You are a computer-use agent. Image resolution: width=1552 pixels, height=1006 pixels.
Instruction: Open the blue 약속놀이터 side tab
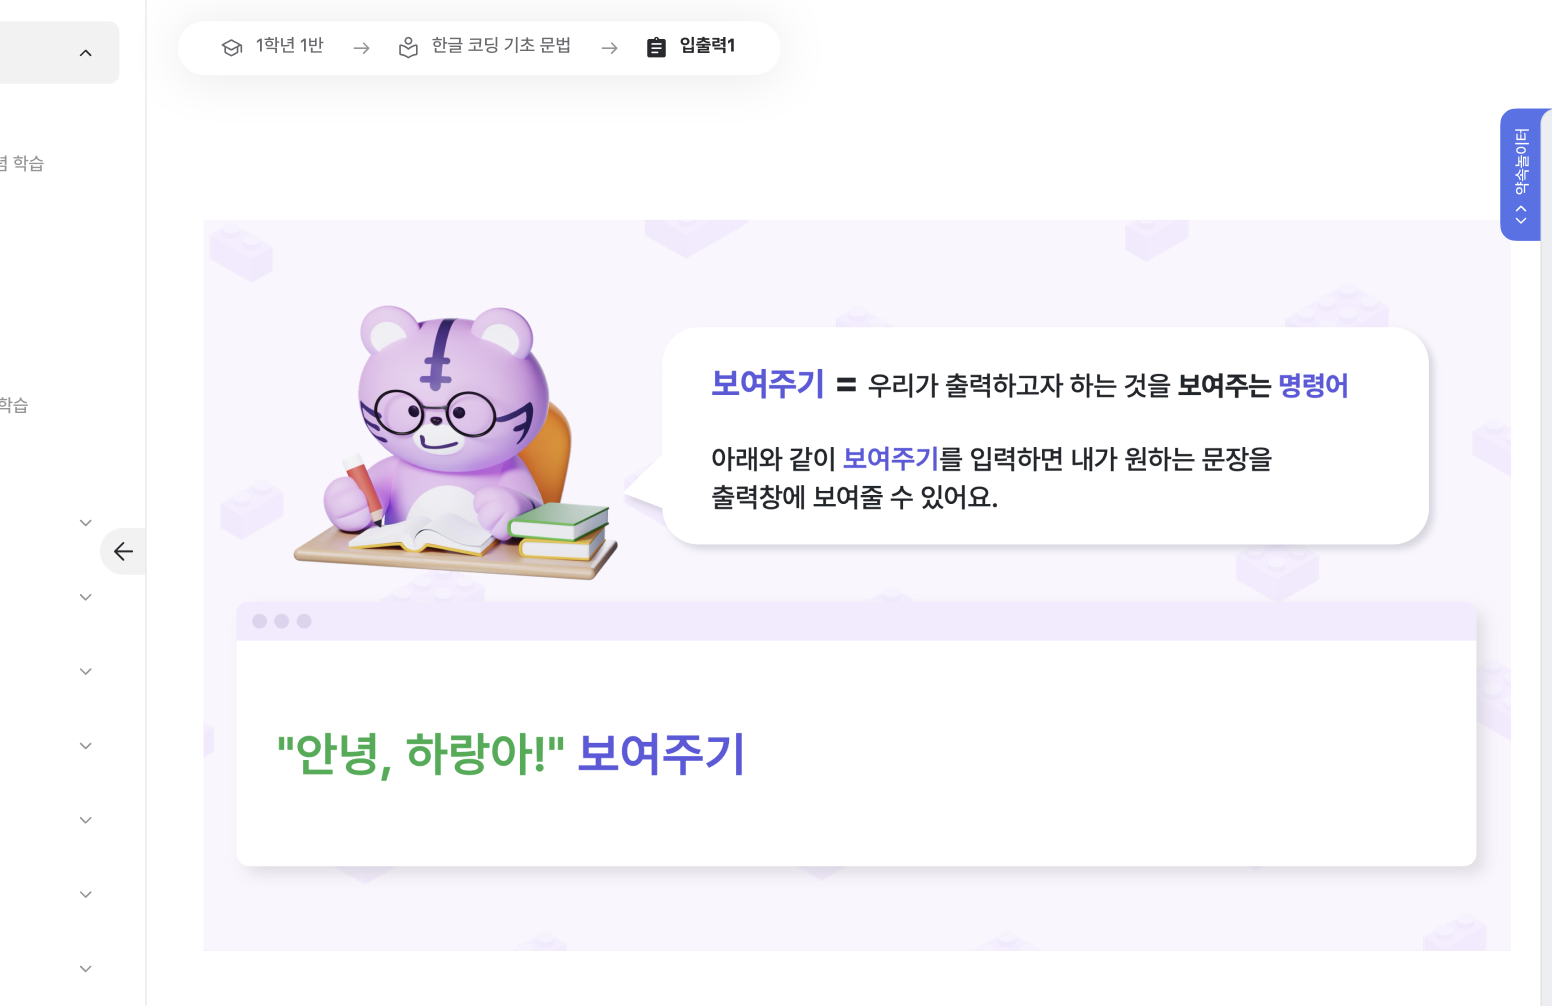point(1521,174)
